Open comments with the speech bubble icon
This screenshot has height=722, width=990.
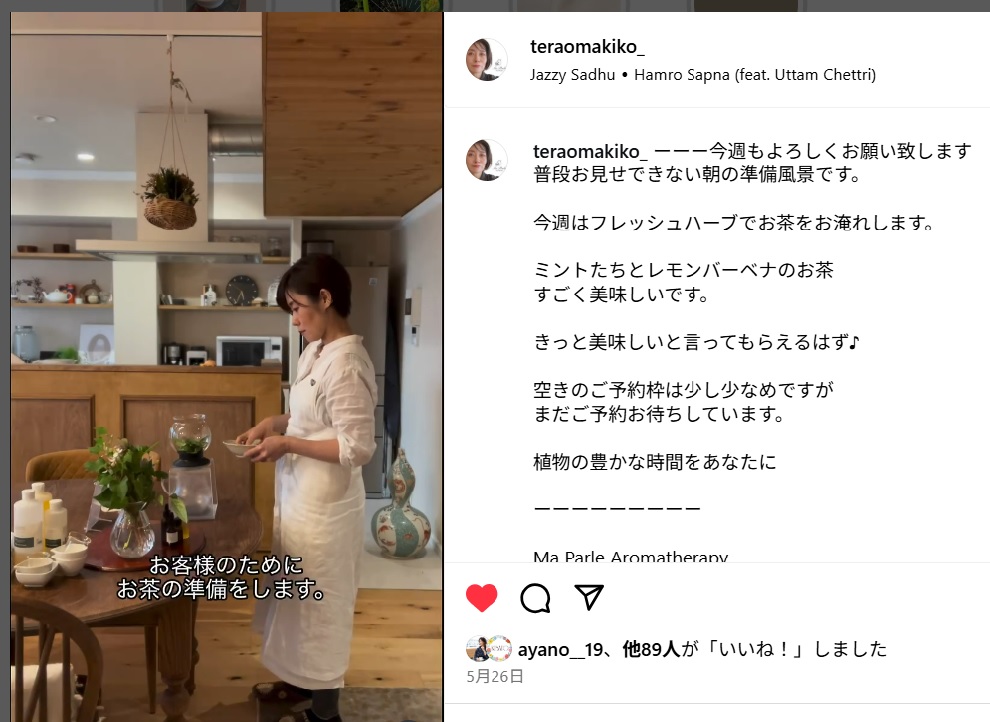535,598
